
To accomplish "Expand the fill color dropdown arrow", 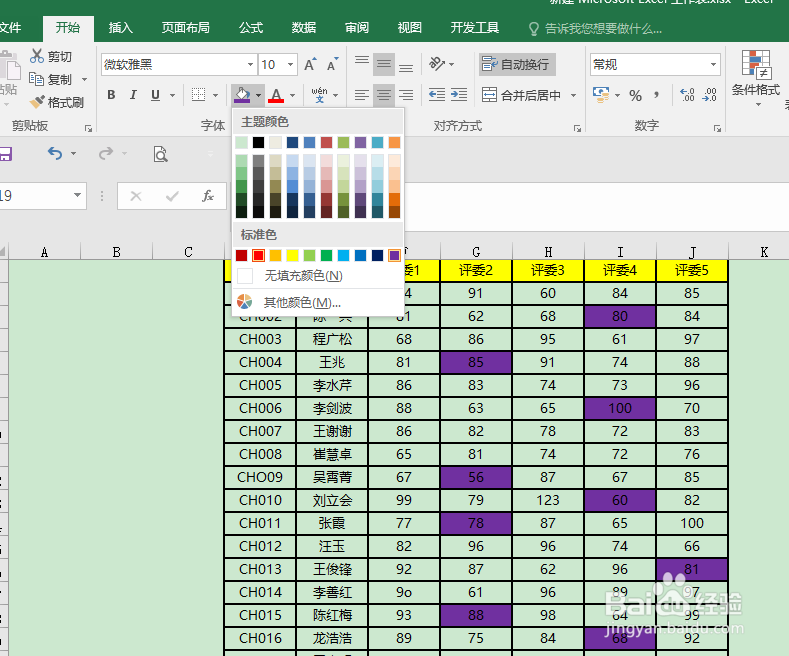I will click(x=258, y=95).
